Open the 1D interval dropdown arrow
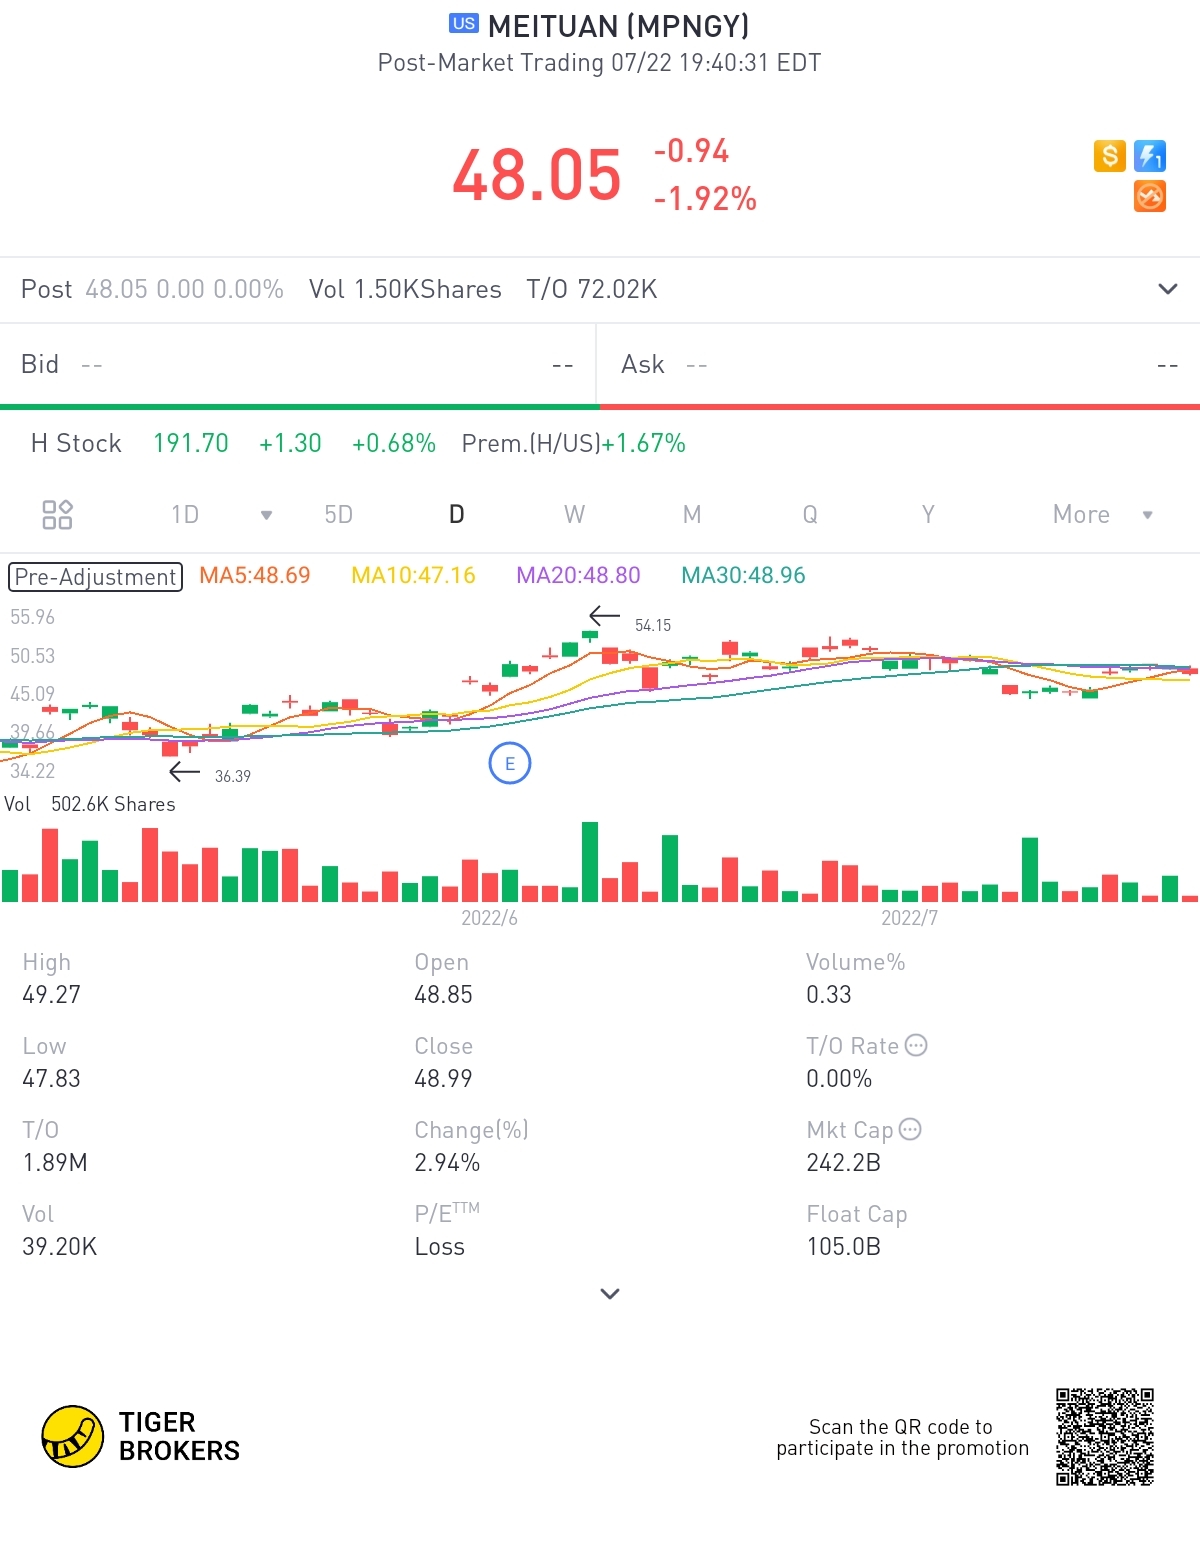 pos(266,515)
